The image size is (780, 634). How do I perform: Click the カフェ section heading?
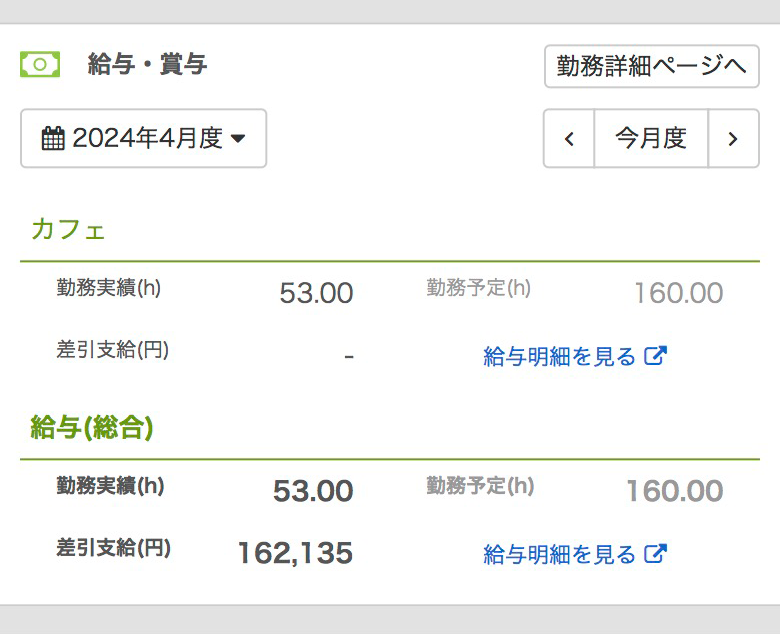coord(68,230)
